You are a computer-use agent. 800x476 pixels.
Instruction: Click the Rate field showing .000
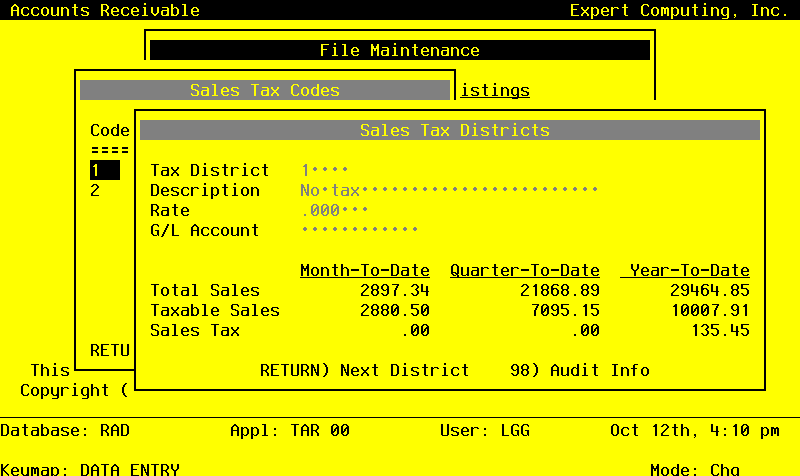(x=334, y=210)
